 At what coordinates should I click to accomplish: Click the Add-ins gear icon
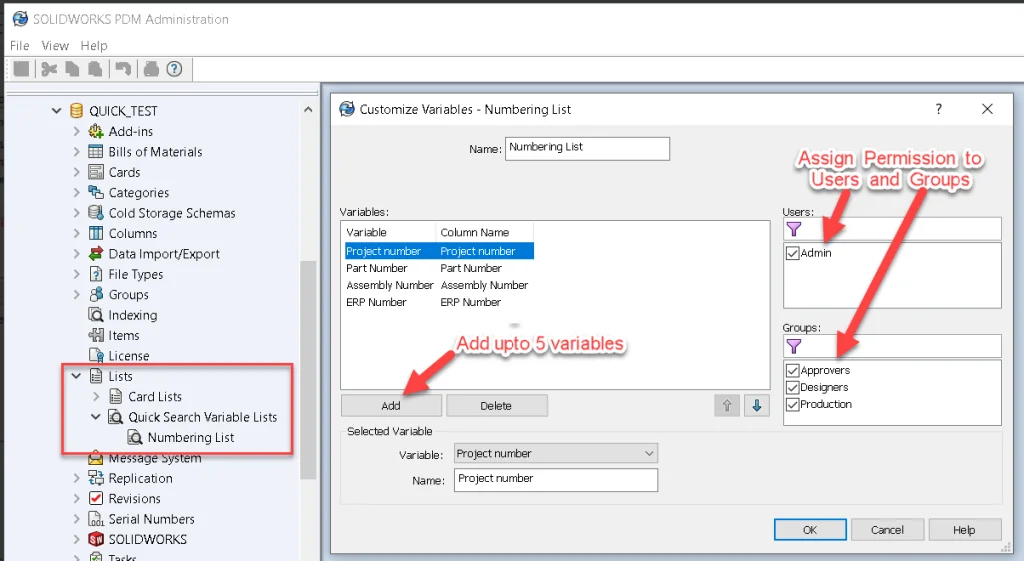(x=95, y=131)
